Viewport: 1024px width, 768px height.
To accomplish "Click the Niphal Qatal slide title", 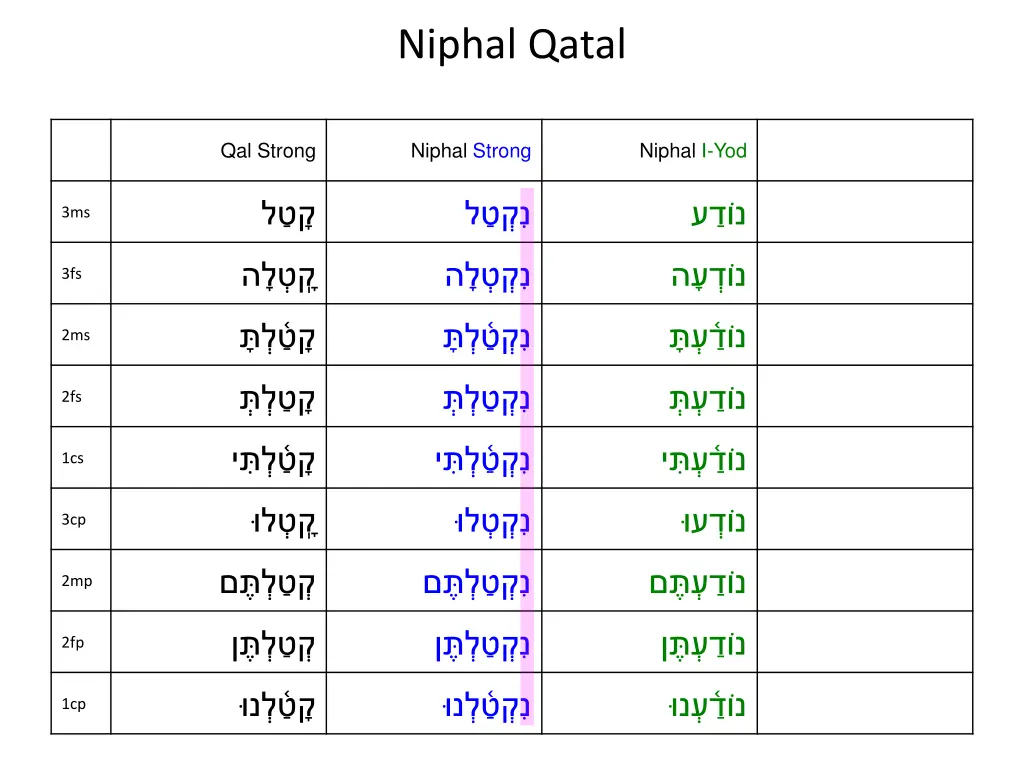I will [x=512, y=45].
